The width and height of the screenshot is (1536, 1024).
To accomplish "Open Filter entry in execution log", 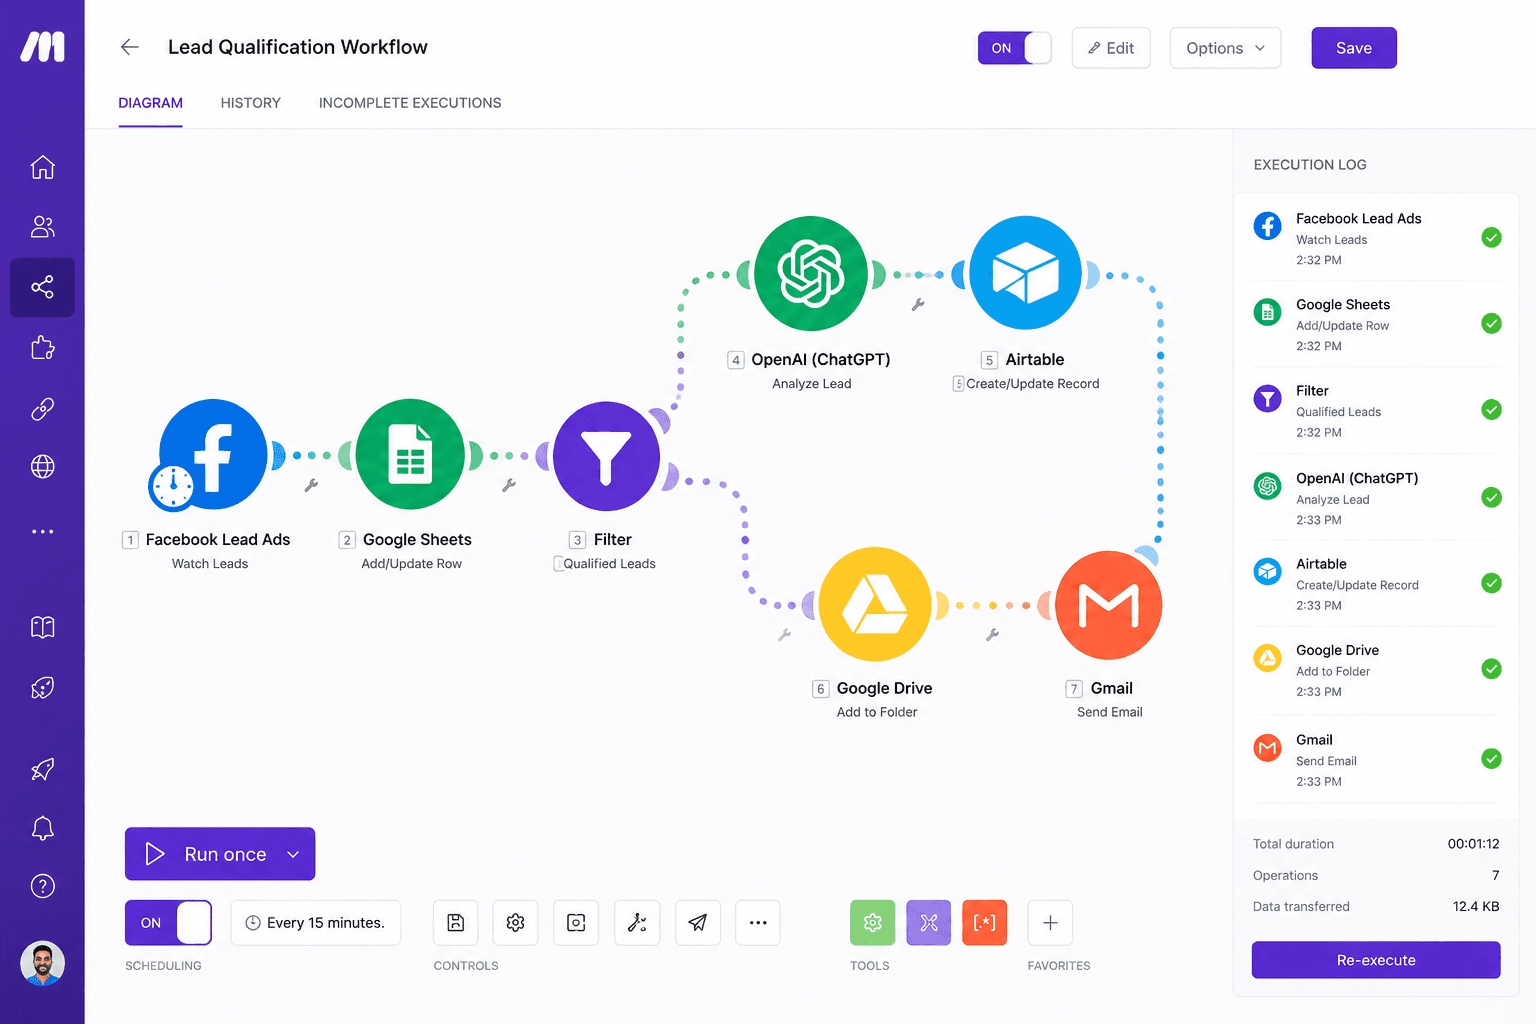I will (1377, 410).
